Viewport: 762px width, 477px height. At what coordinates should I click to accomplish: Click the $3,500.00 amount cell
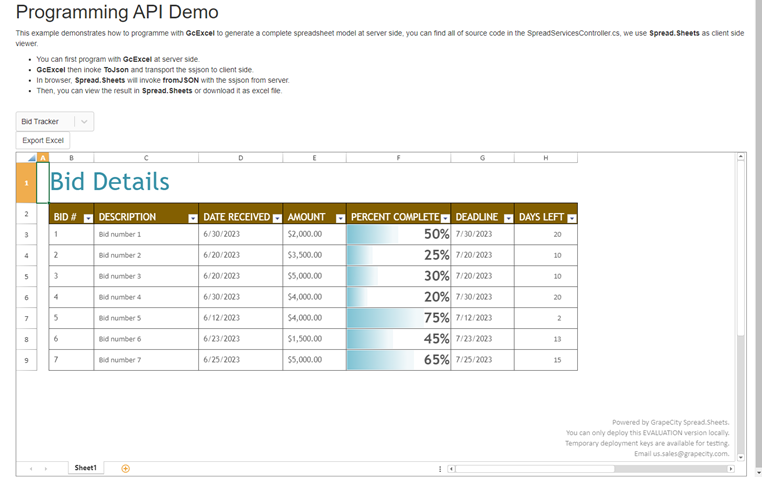coord(314,255)
